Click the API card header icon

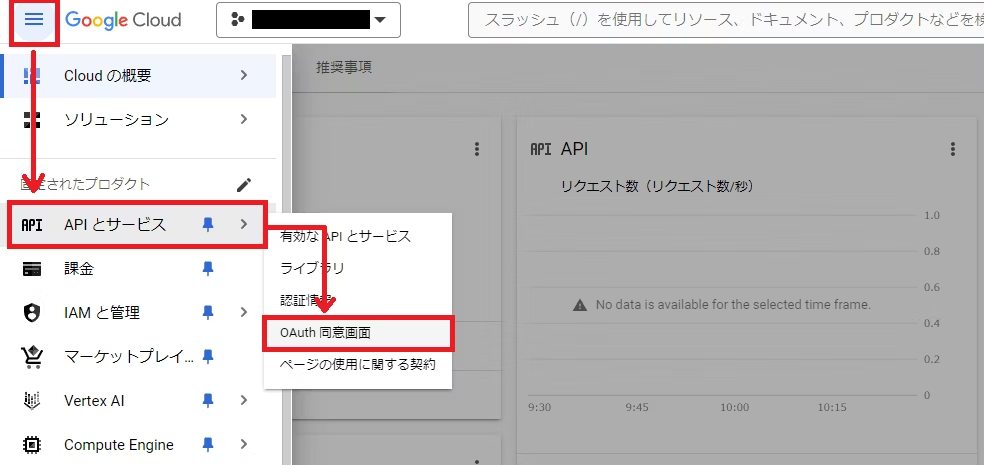tap(541, 149)
